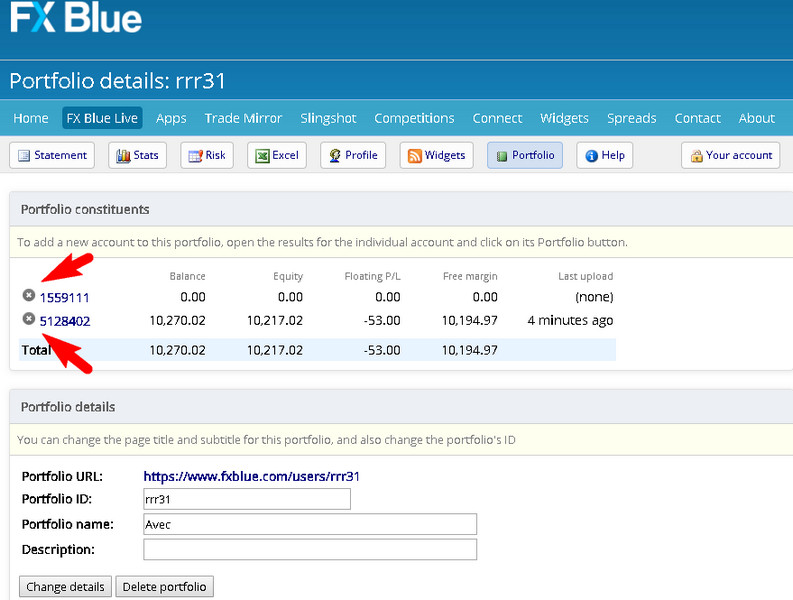
Task: Open the RSS Widgets toolbar button
Action: pyautogui.click(x=436, y=155)
